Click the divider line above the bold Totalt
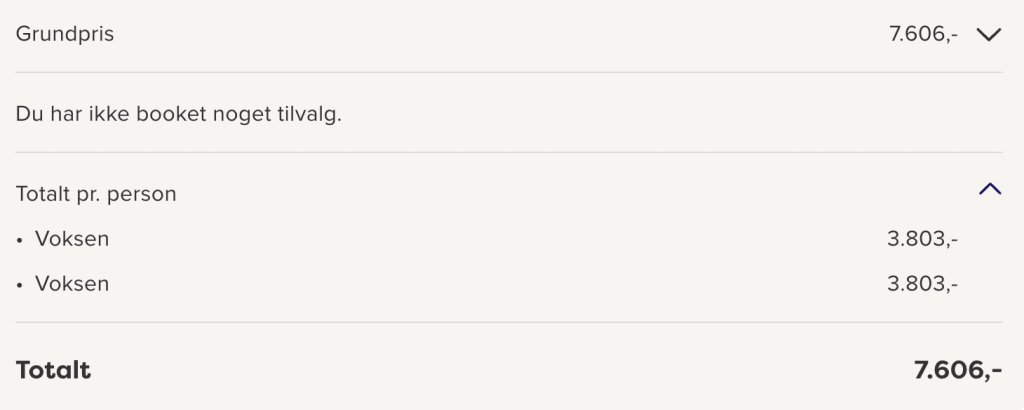1024x410 pixels. coord(509,322)
